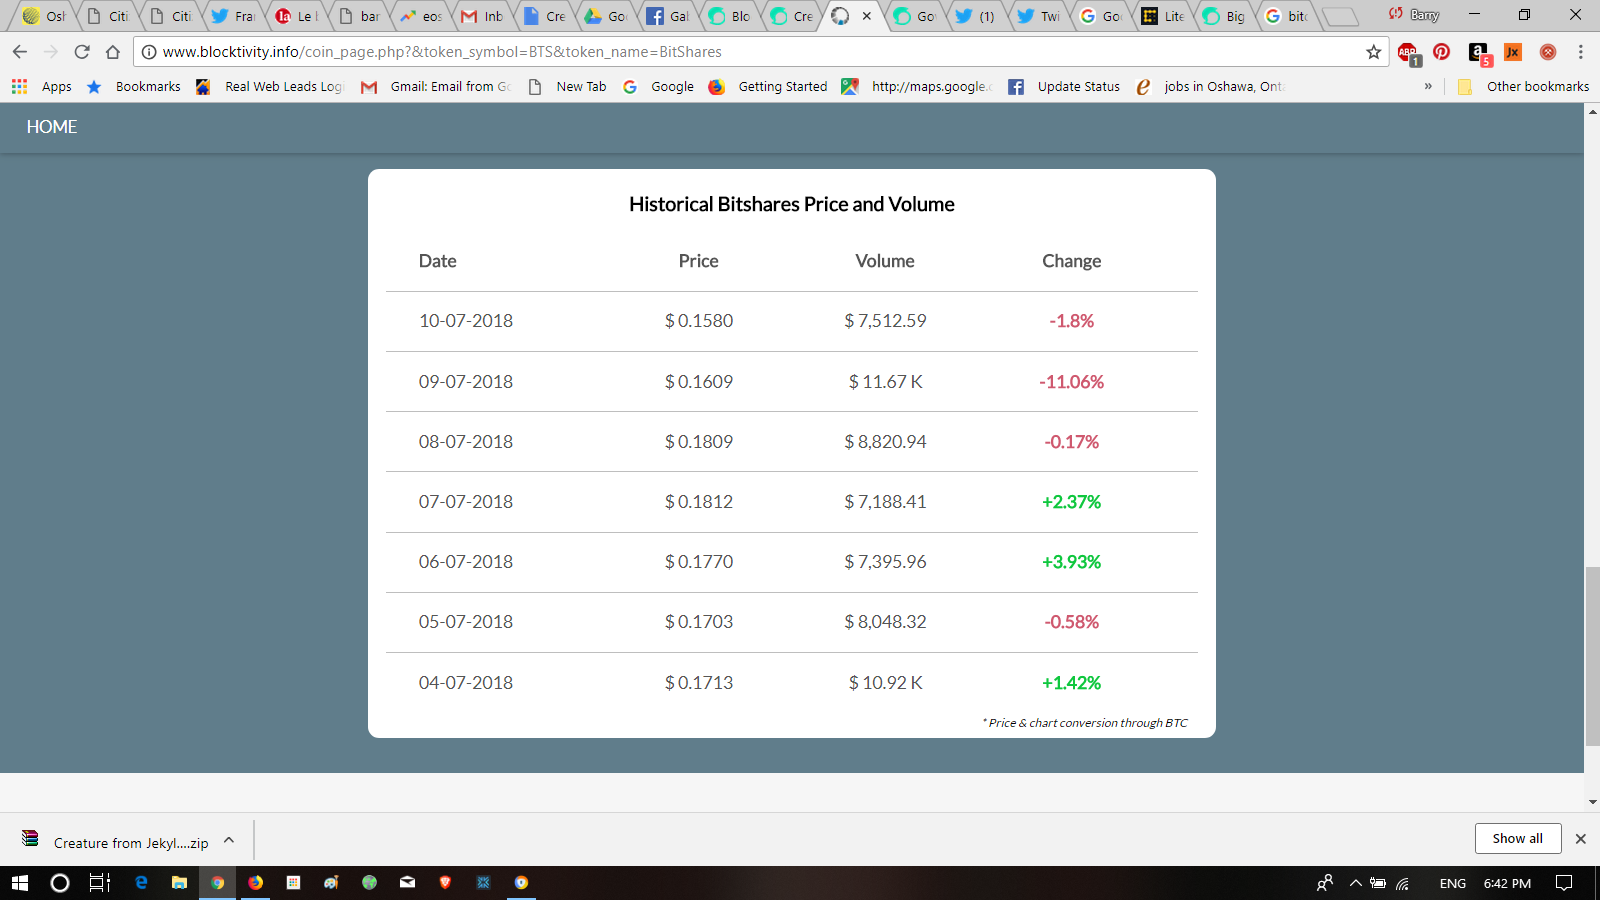Click the Show all downloads button

(x=1518, y=838)
